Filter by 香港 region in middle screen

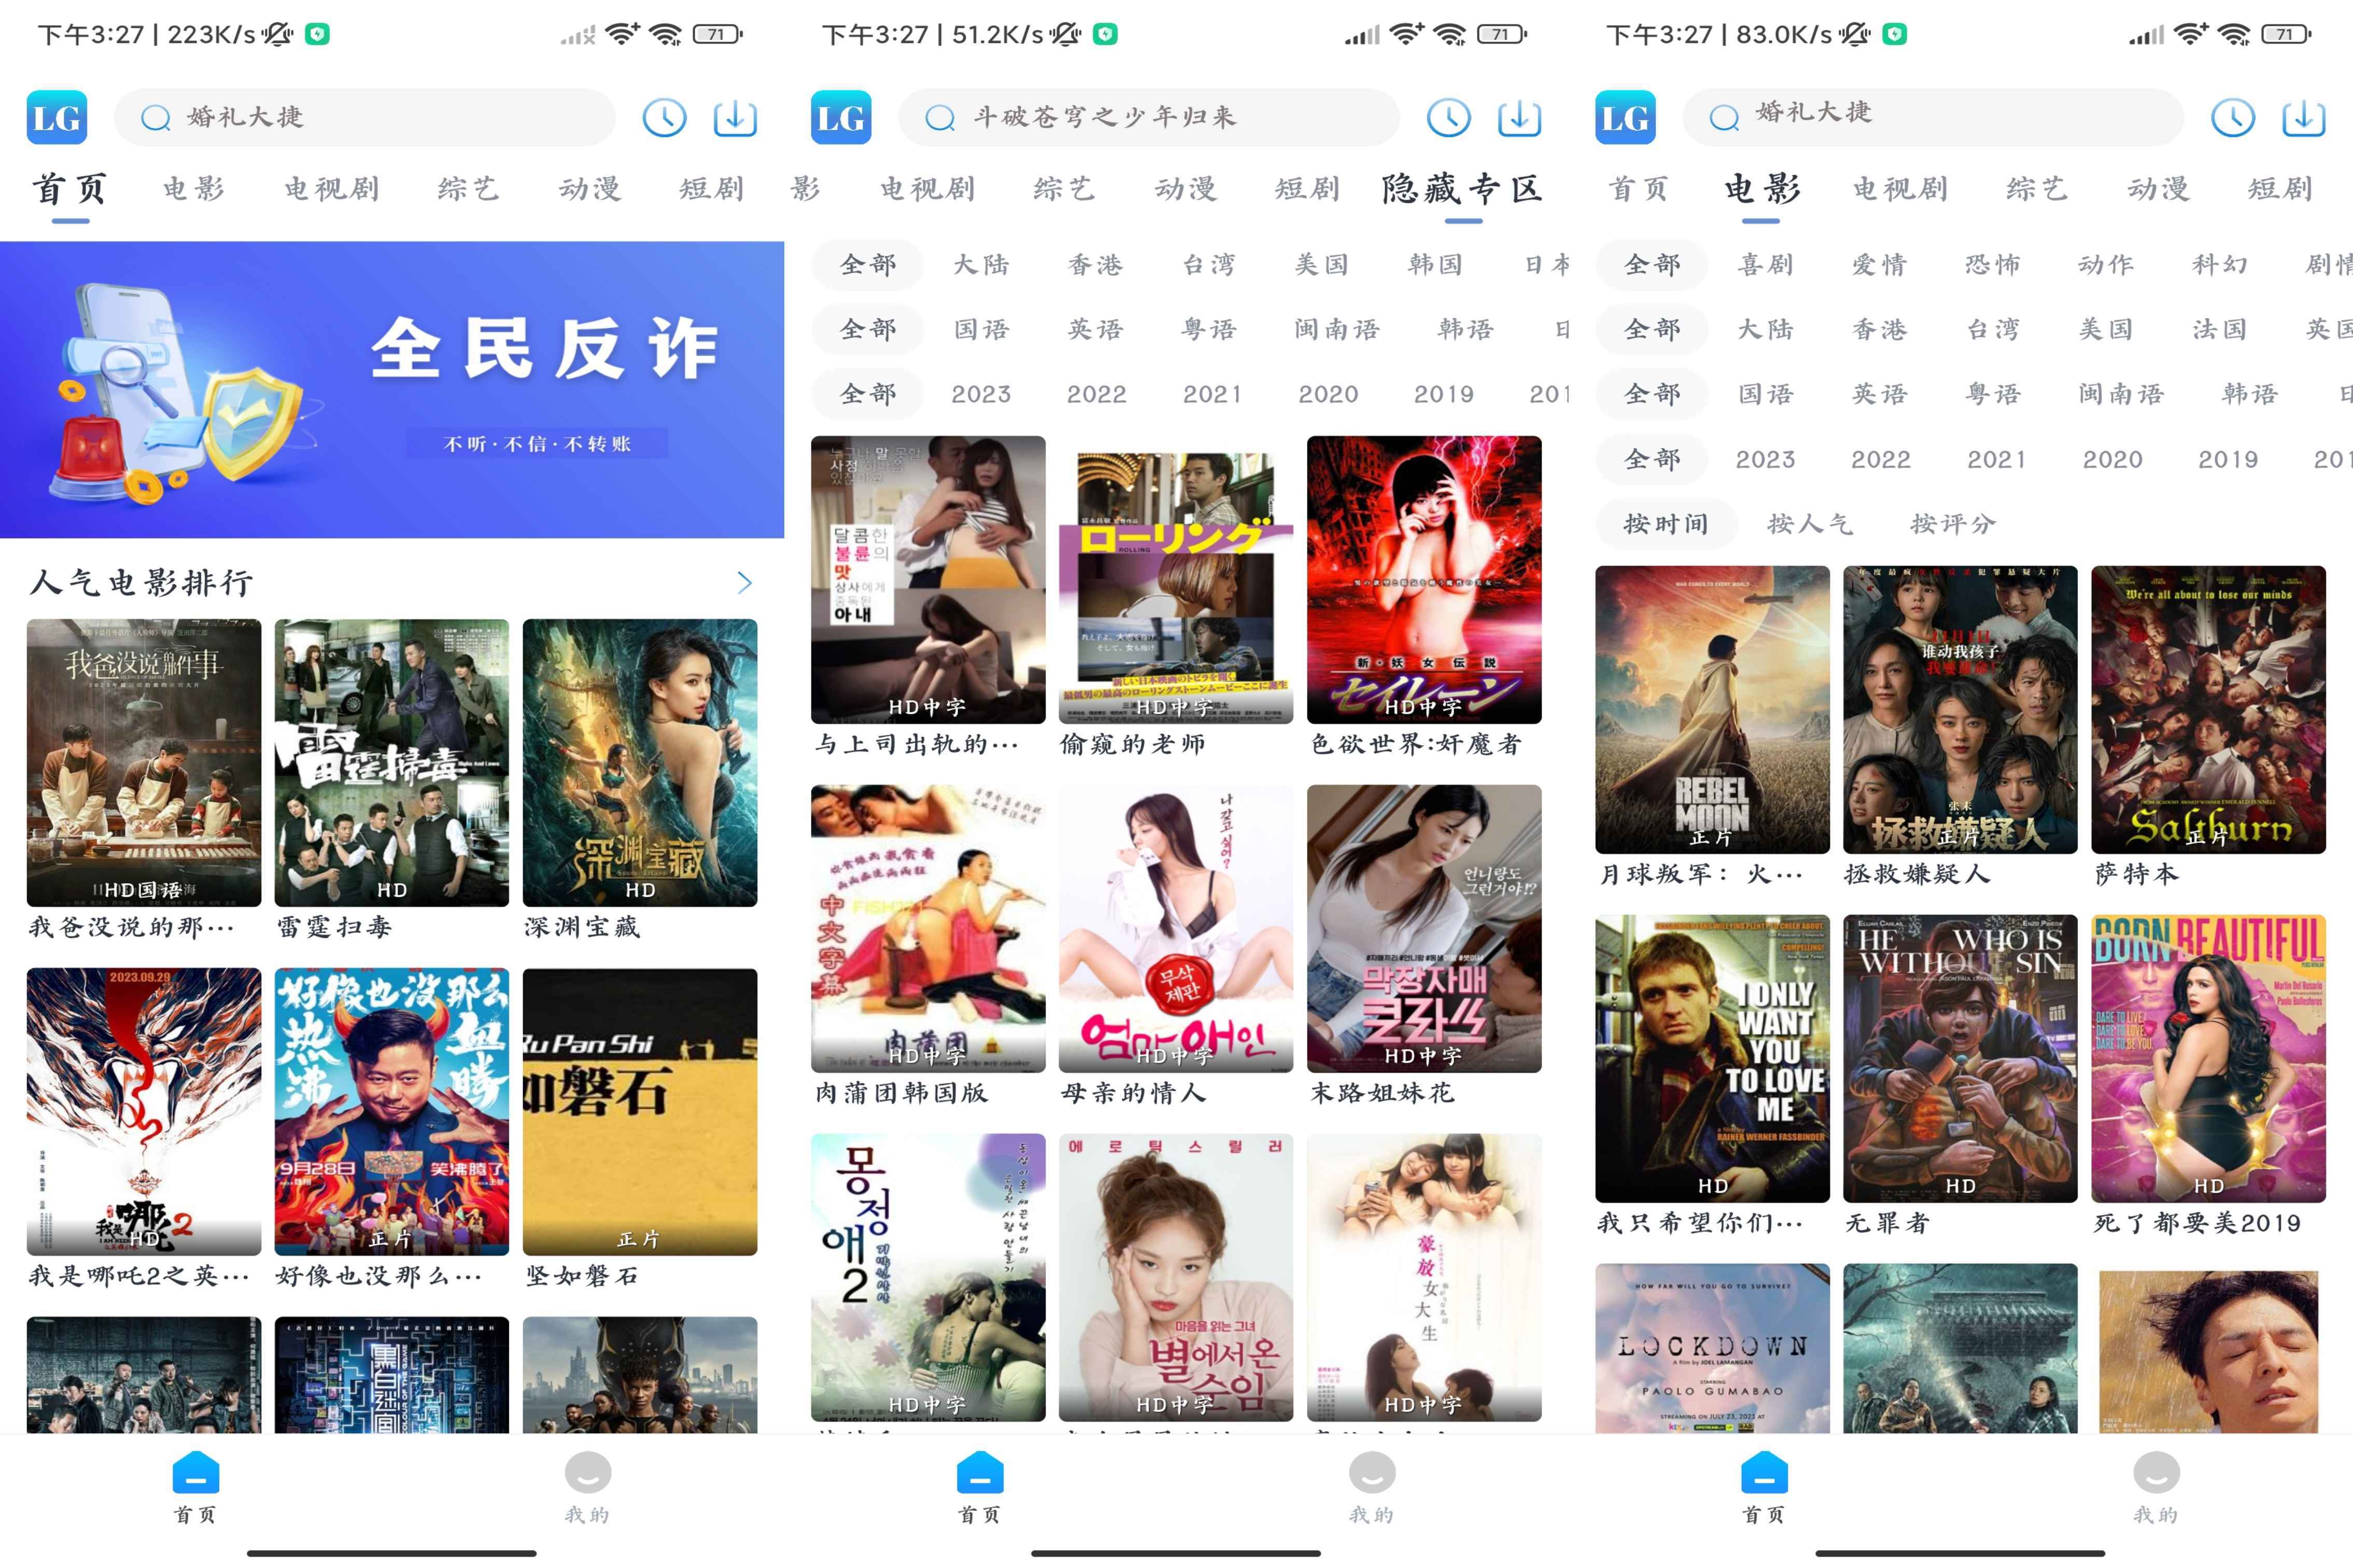(x=1095, y=265)
